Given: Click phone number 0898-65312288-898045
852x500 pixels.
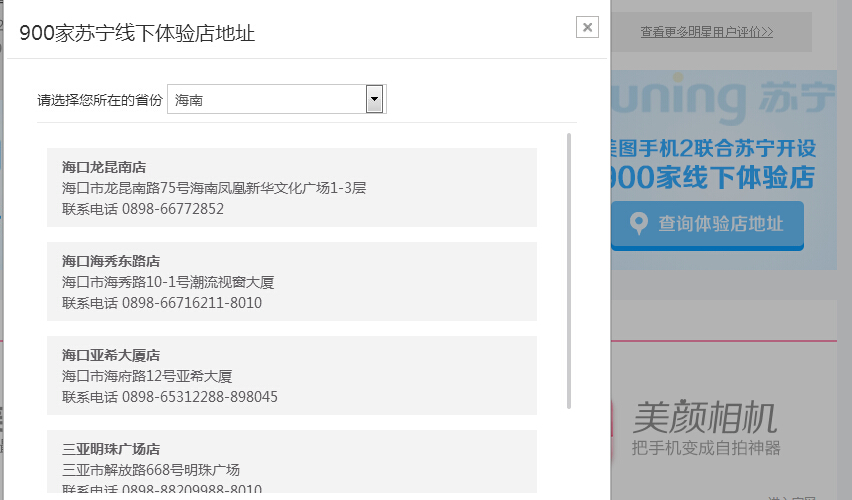Looking at the screenshot, I should pos(199,397).
